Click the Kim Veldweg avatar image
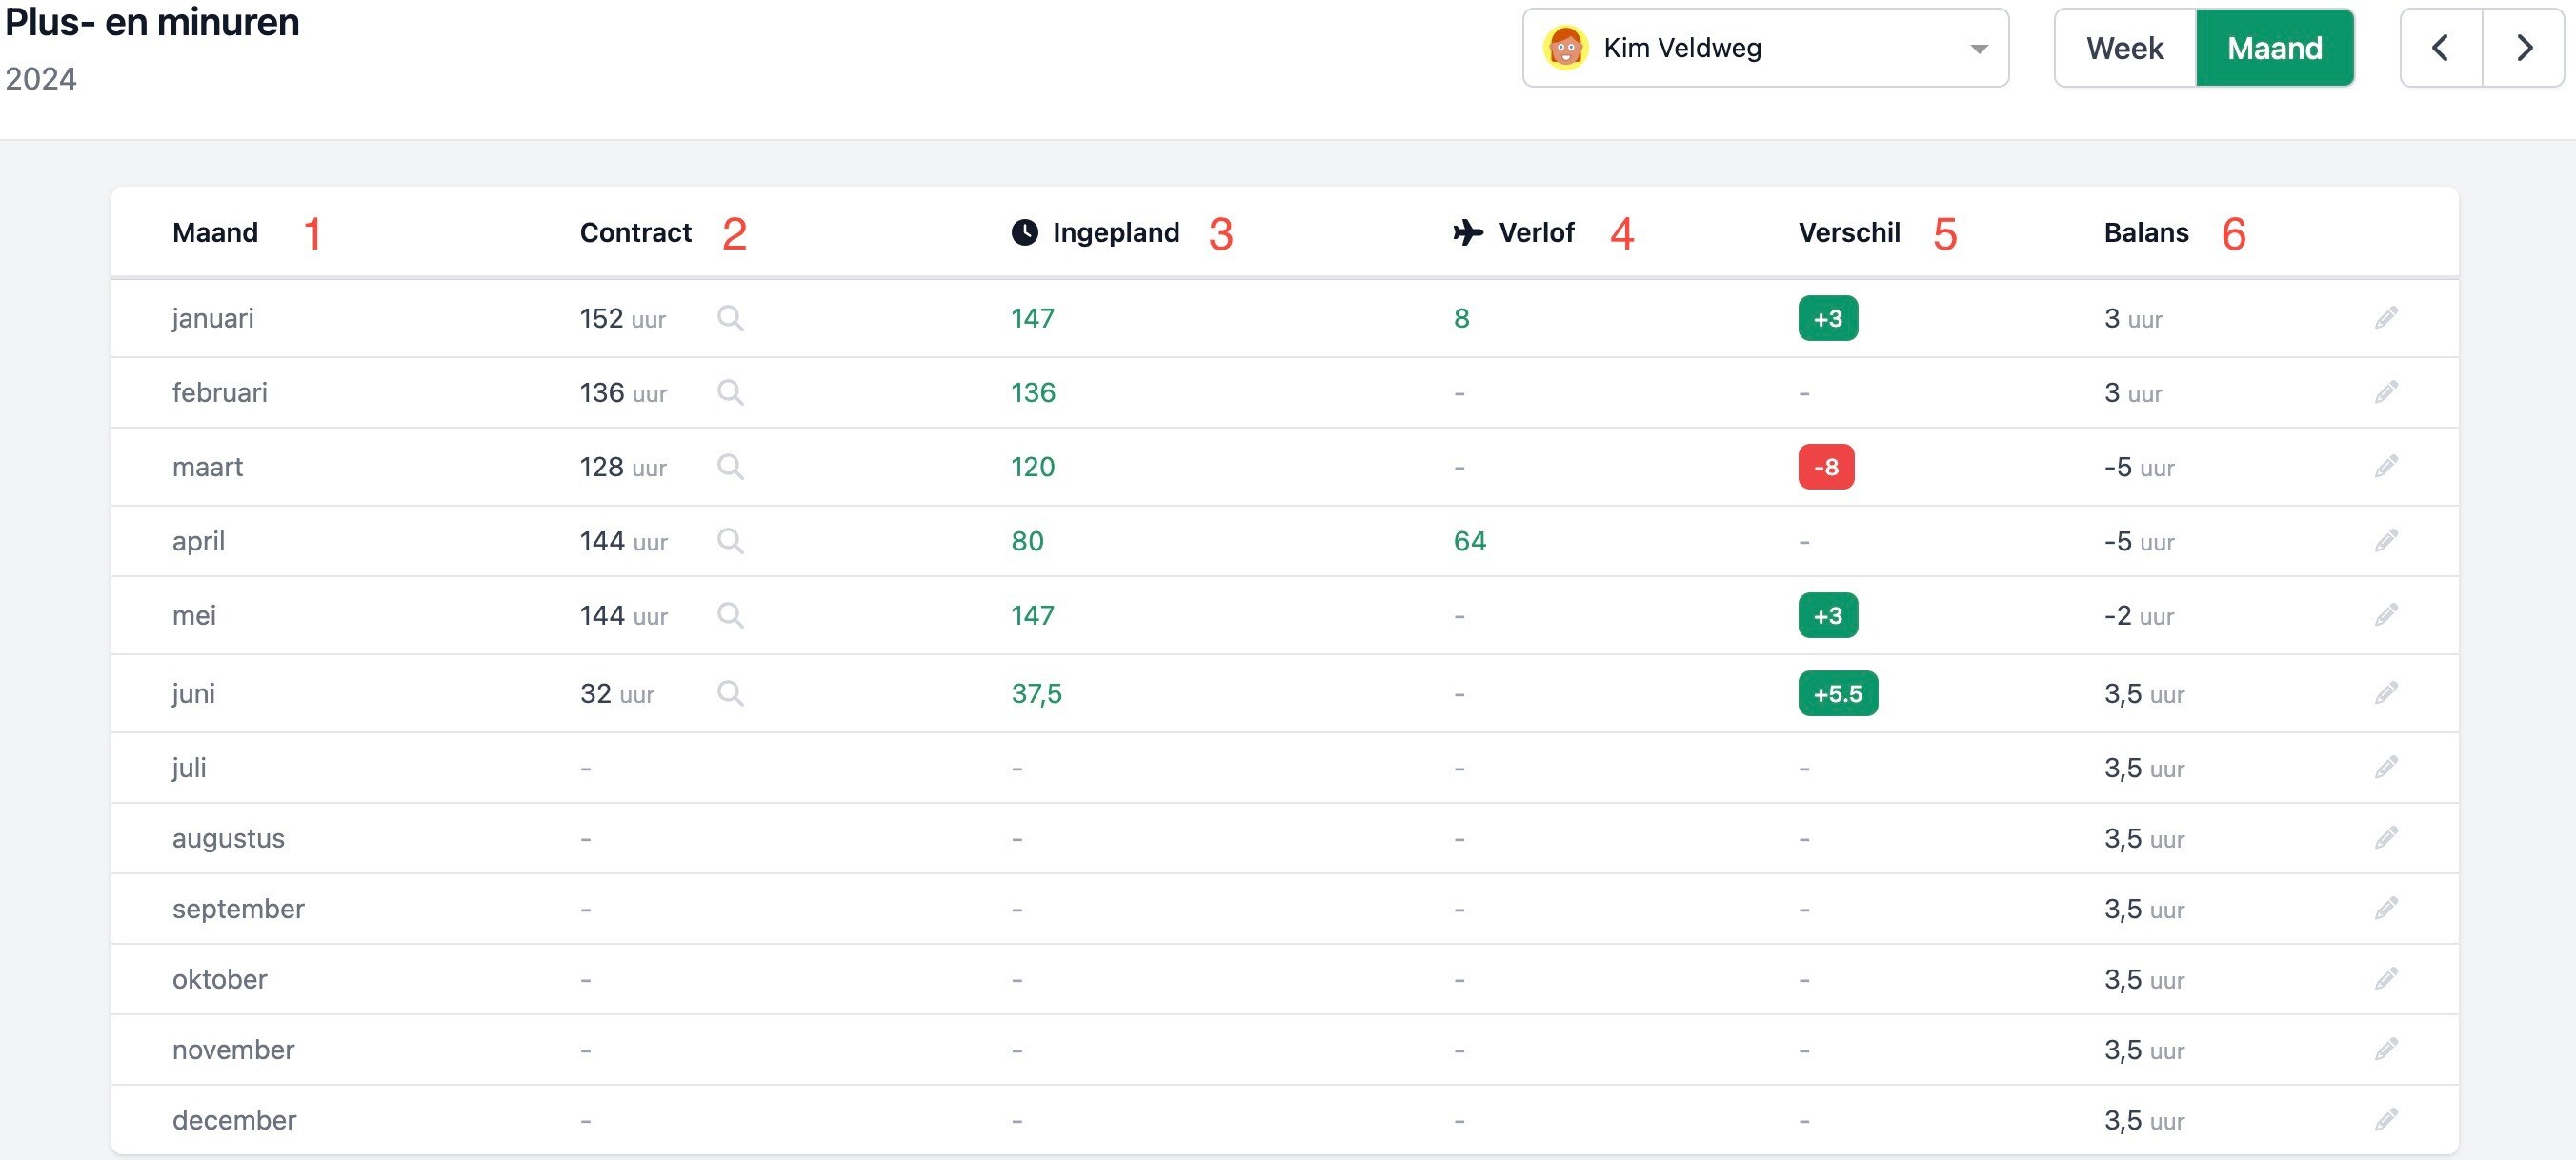This screenshot has height=1160, width=2576. click(x=1565, y=48)
